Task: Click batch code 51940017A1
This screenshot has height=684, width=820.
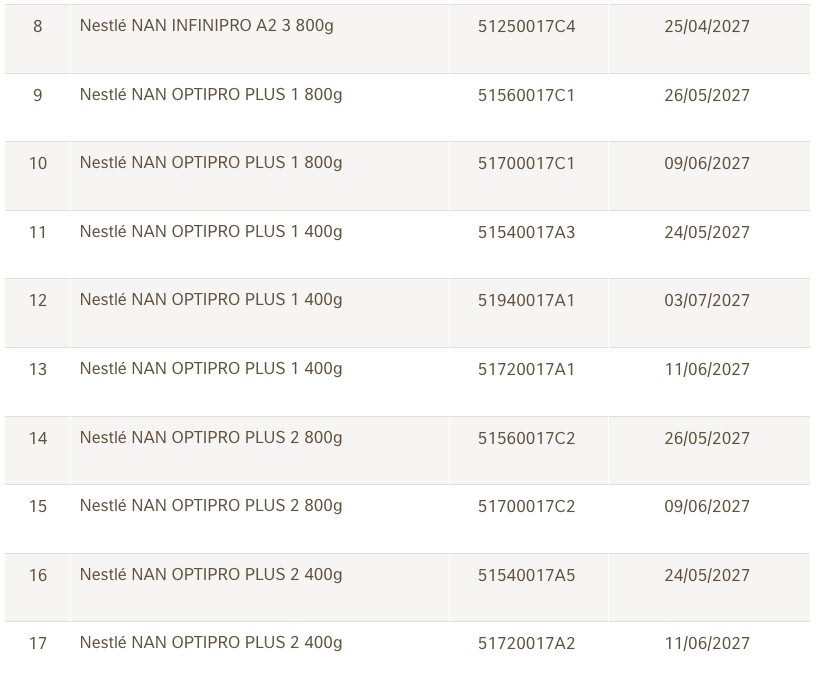Action: point(526,300)
